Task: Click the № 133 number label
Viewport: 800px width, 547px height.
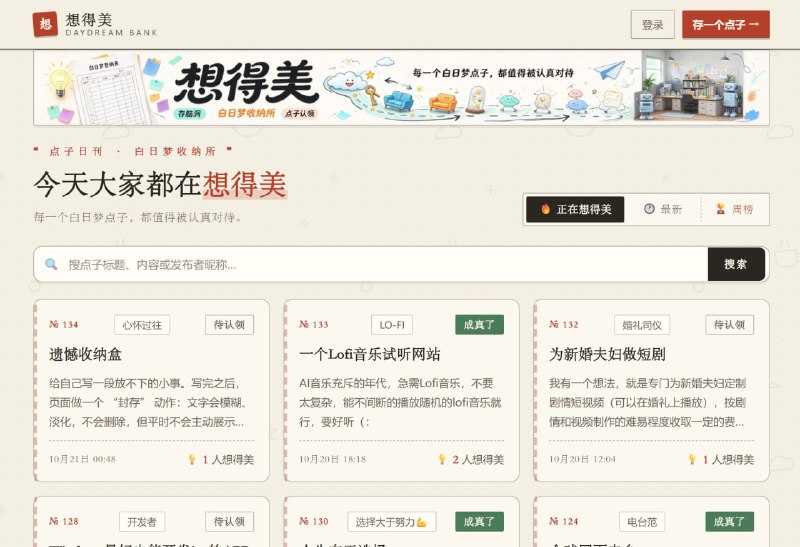Action: pyautogui.click(x=314, y=325)
